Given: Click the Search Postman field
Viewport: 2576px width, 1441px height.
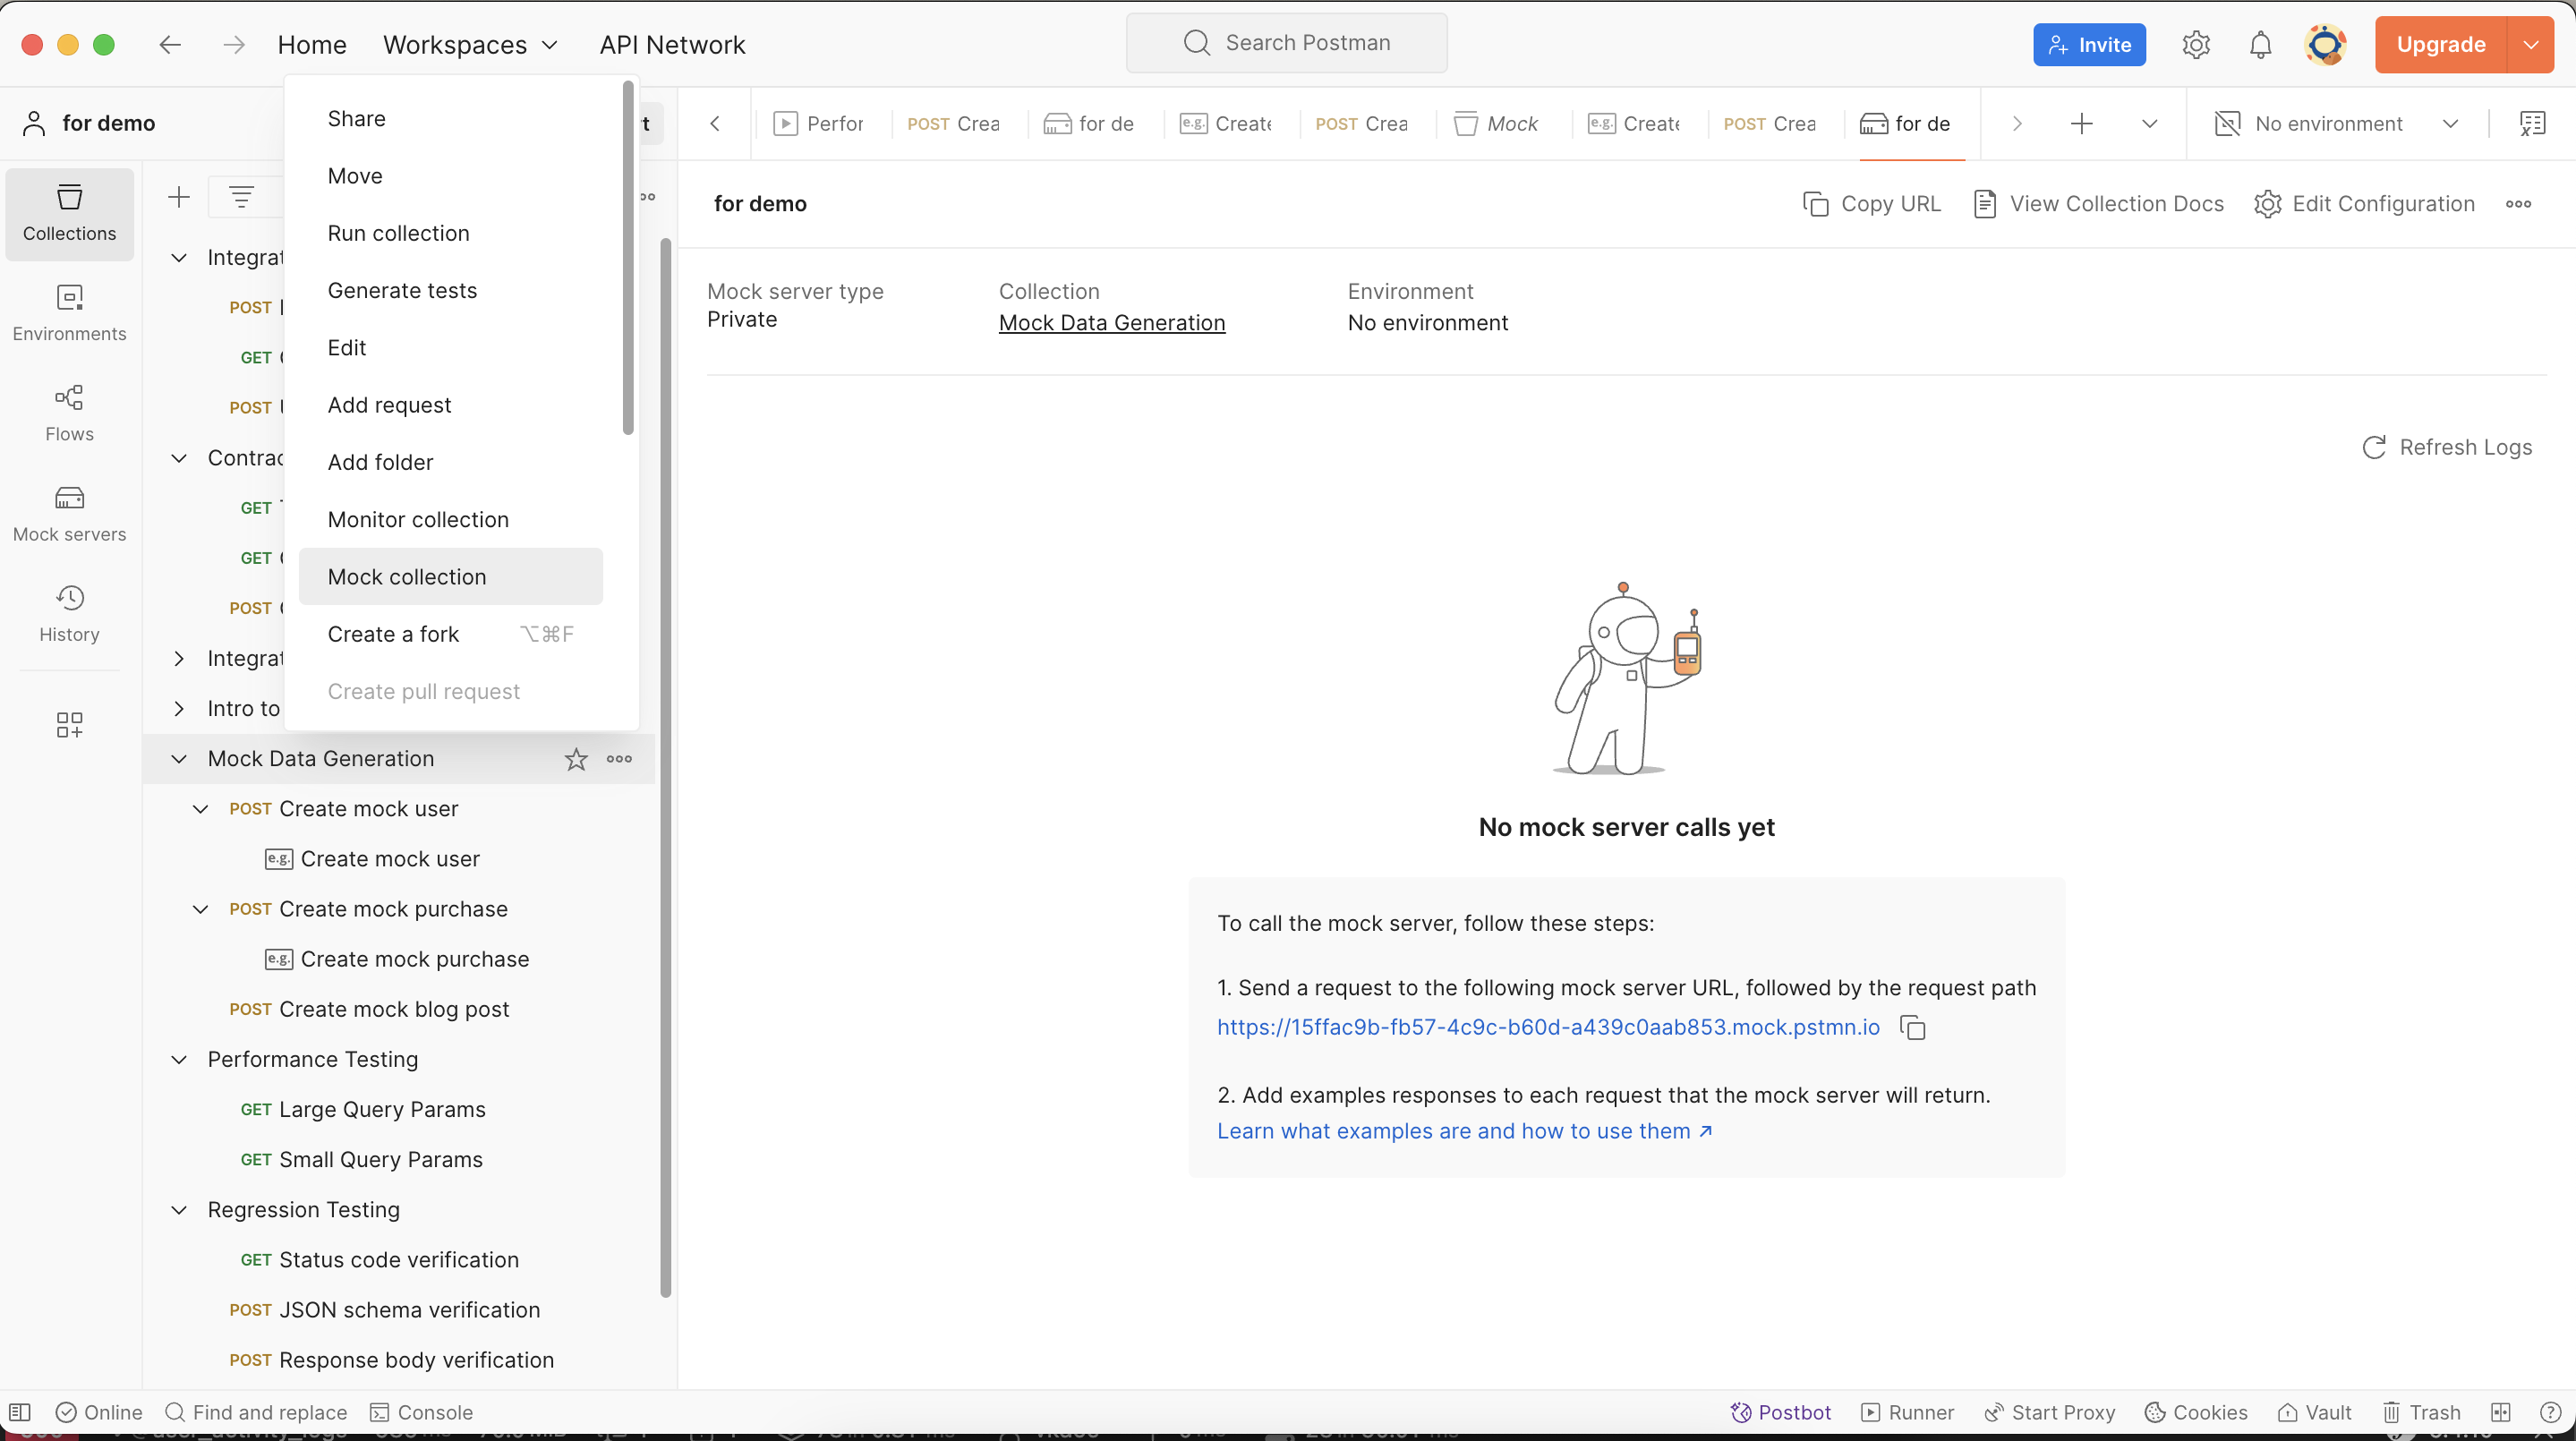Looking at the screenshot, I should (1286, 43).
